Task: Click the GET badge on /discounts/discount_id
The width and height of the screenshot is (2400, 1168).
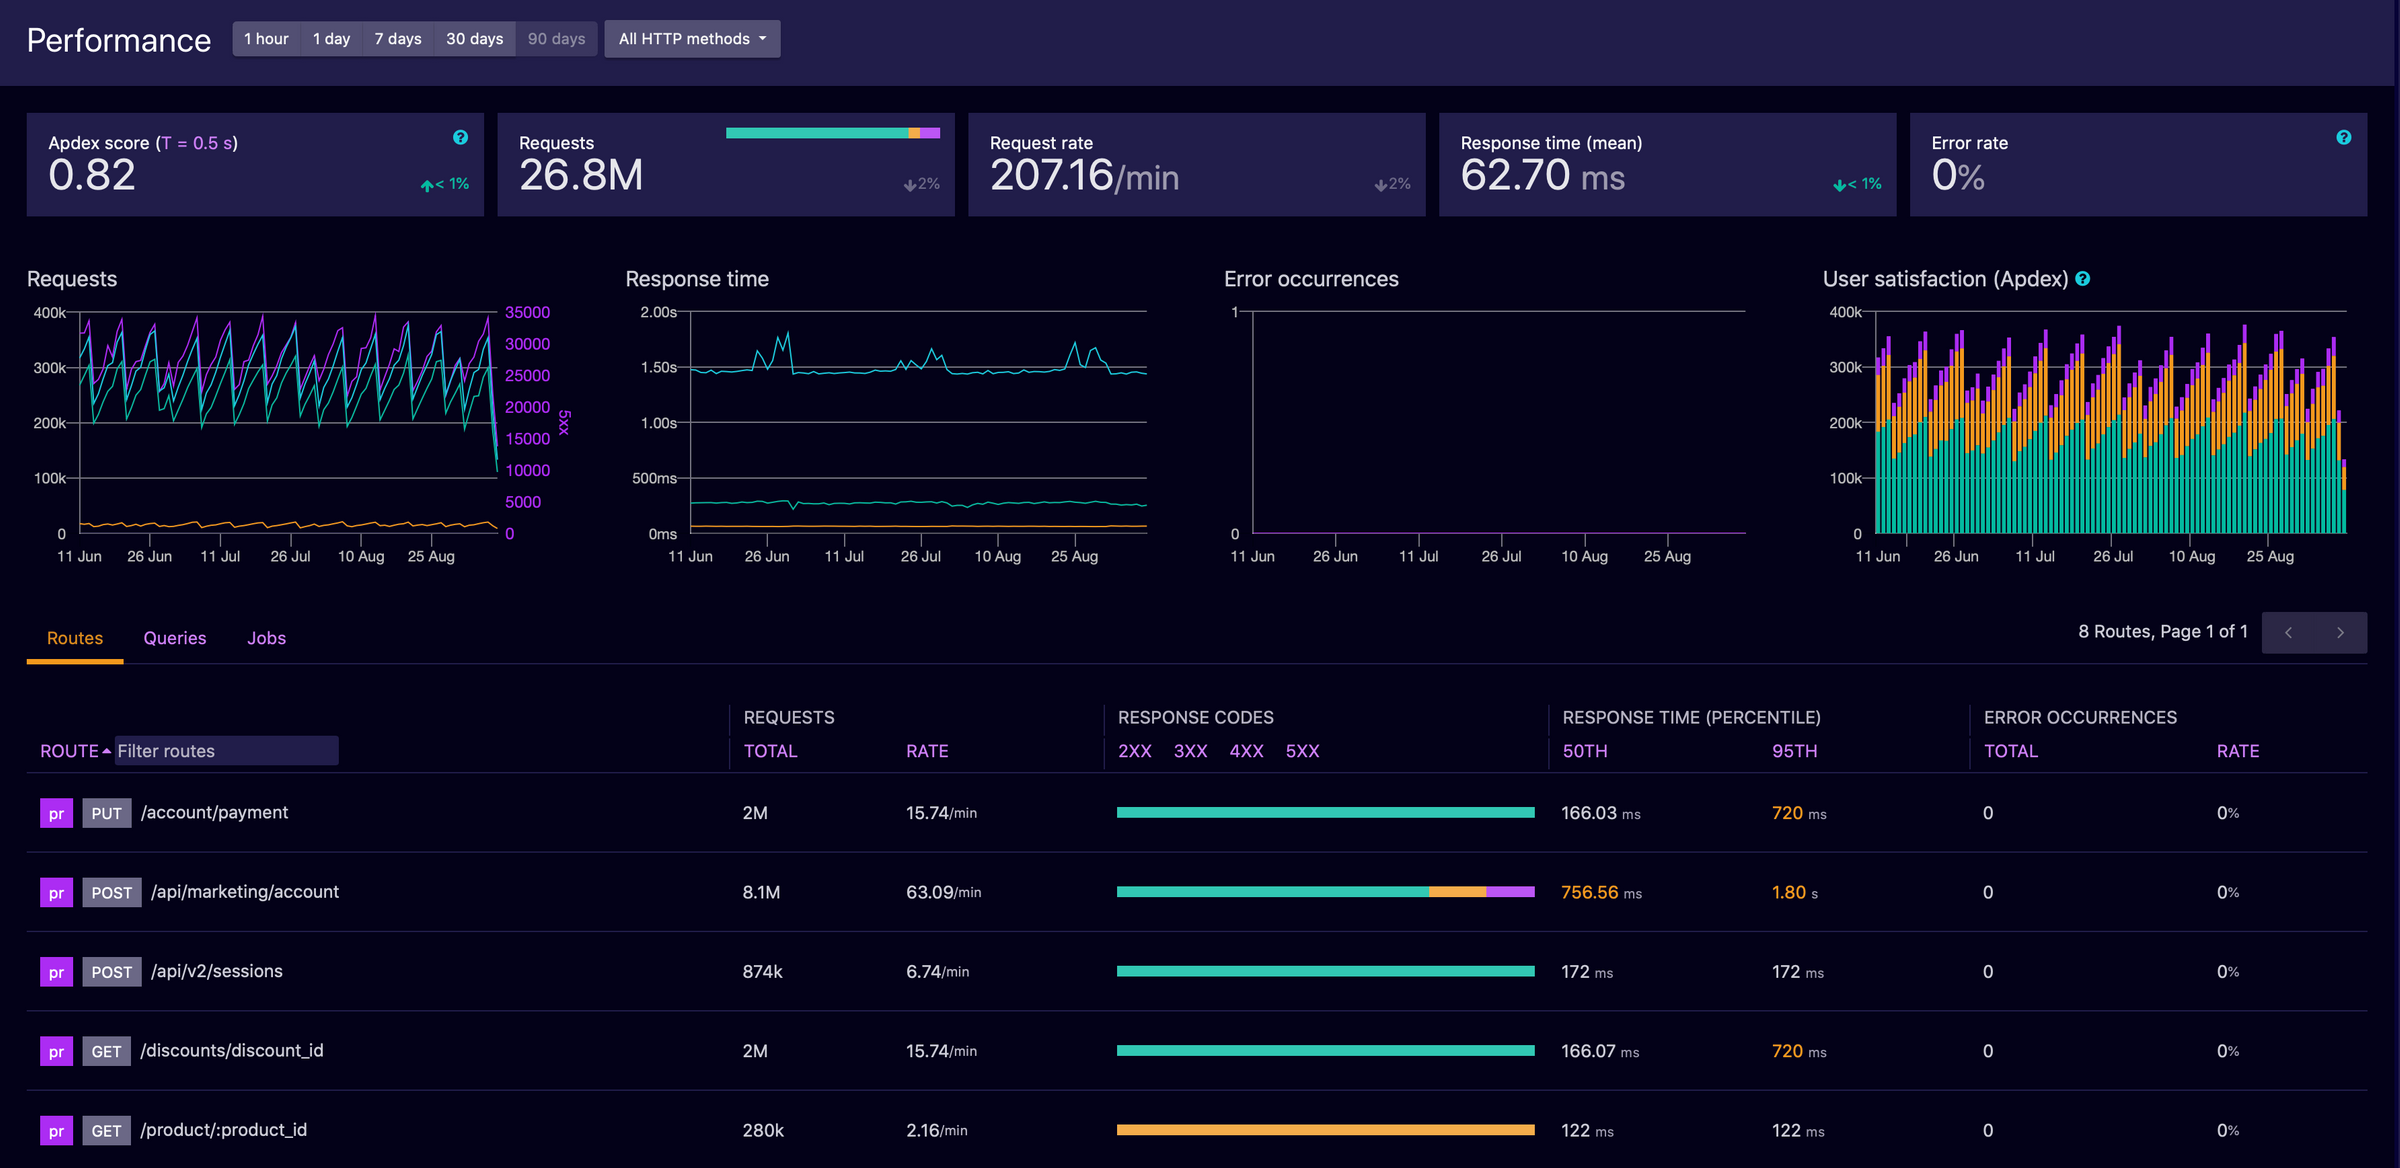Action: click(x=106, y=1051)
